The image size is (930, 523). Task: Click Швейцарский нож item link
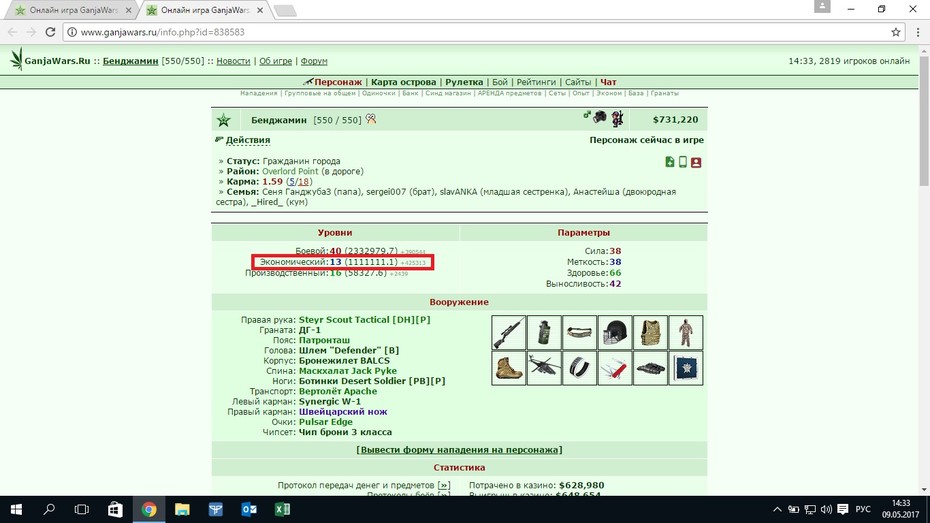coord(343,412)
